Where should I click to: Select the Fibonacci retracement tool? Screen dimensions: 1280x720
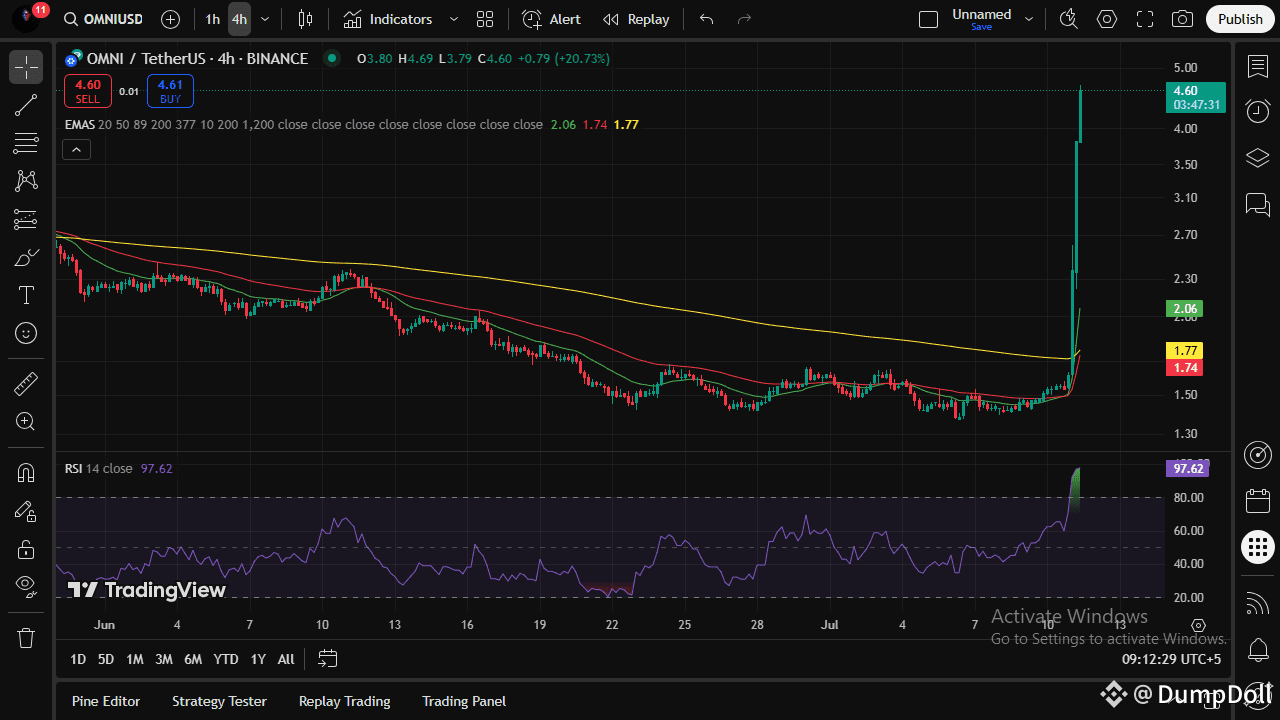coord(26,143)
